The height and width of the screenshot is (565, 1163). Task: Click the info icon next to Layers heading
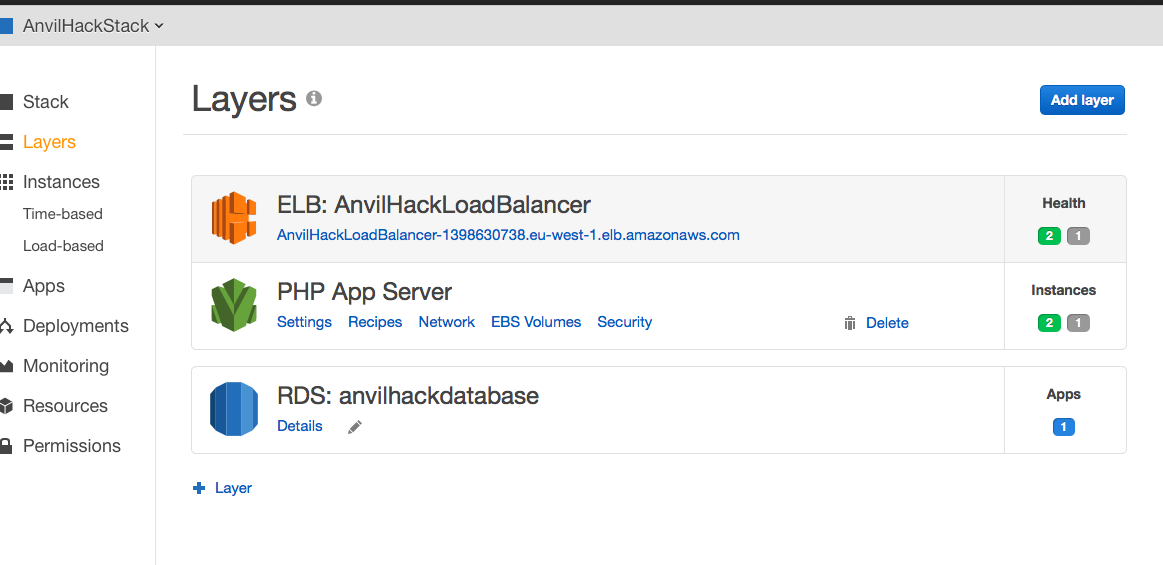[x=314, y=98]
